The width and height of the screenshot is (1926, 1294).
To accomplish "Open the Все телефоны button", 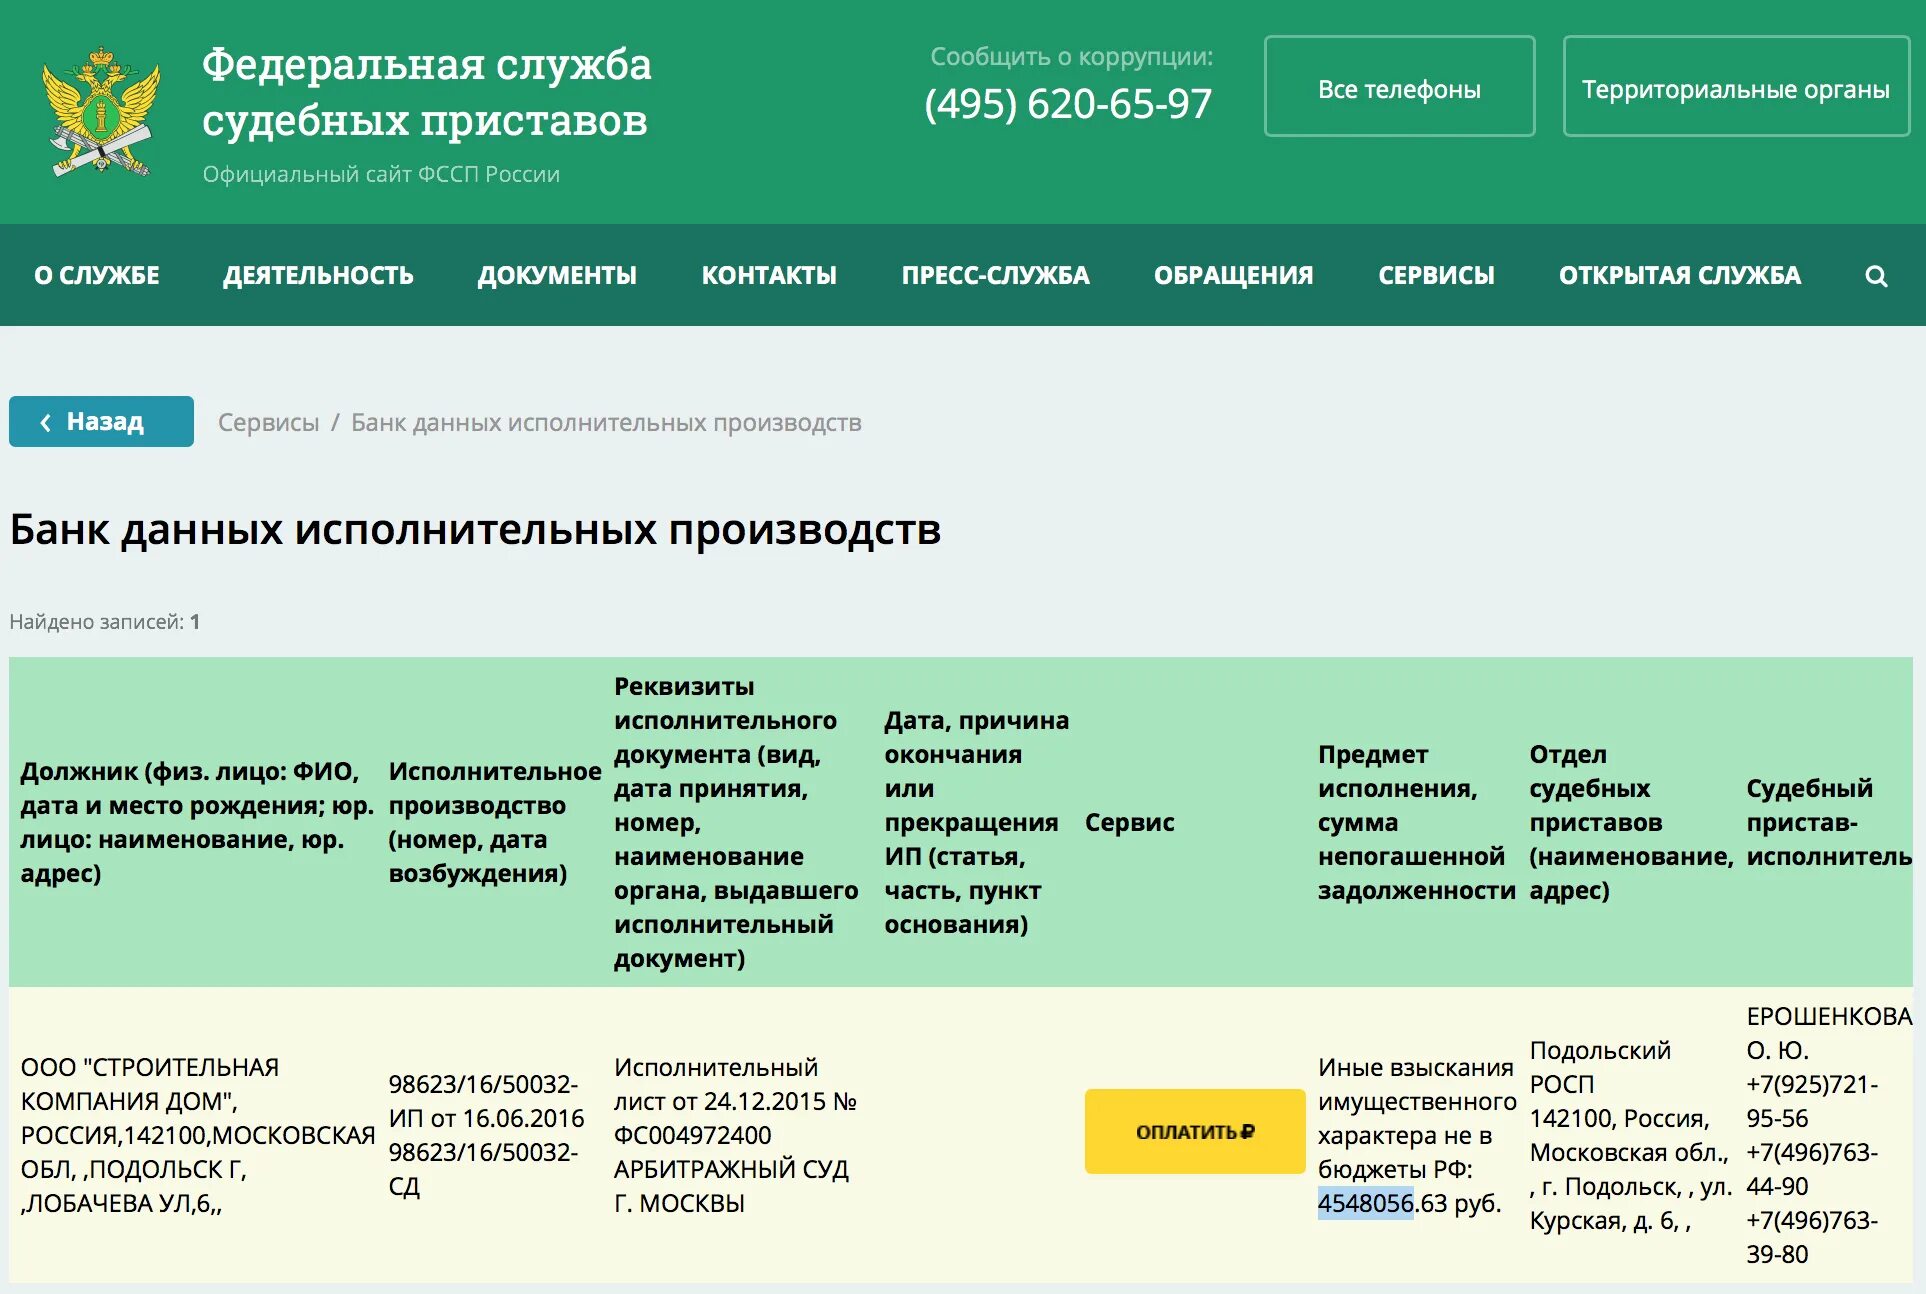I will click(x=1398, y=88).
